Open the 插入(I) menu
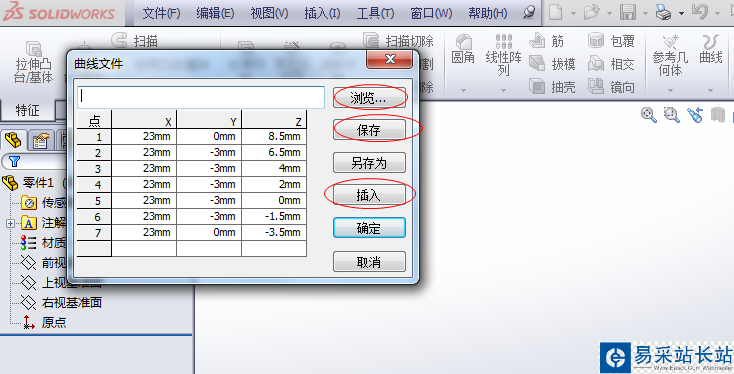Image resolution: width=734 pixels, height=374 pixels. coord(322,13)
